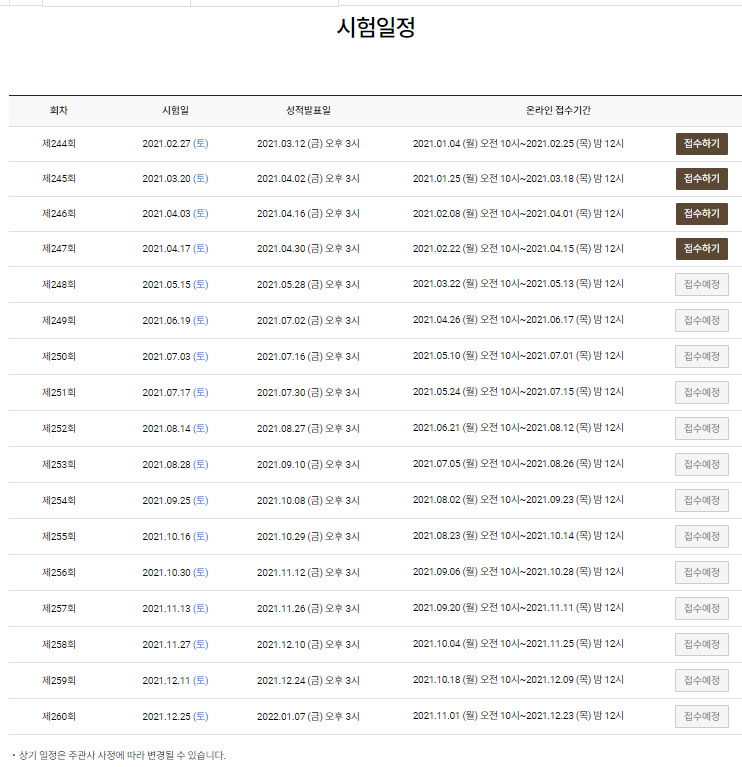Click registration period starting 2021.05.10 (월)
The image size is (742, 767).
pos(518,356)
